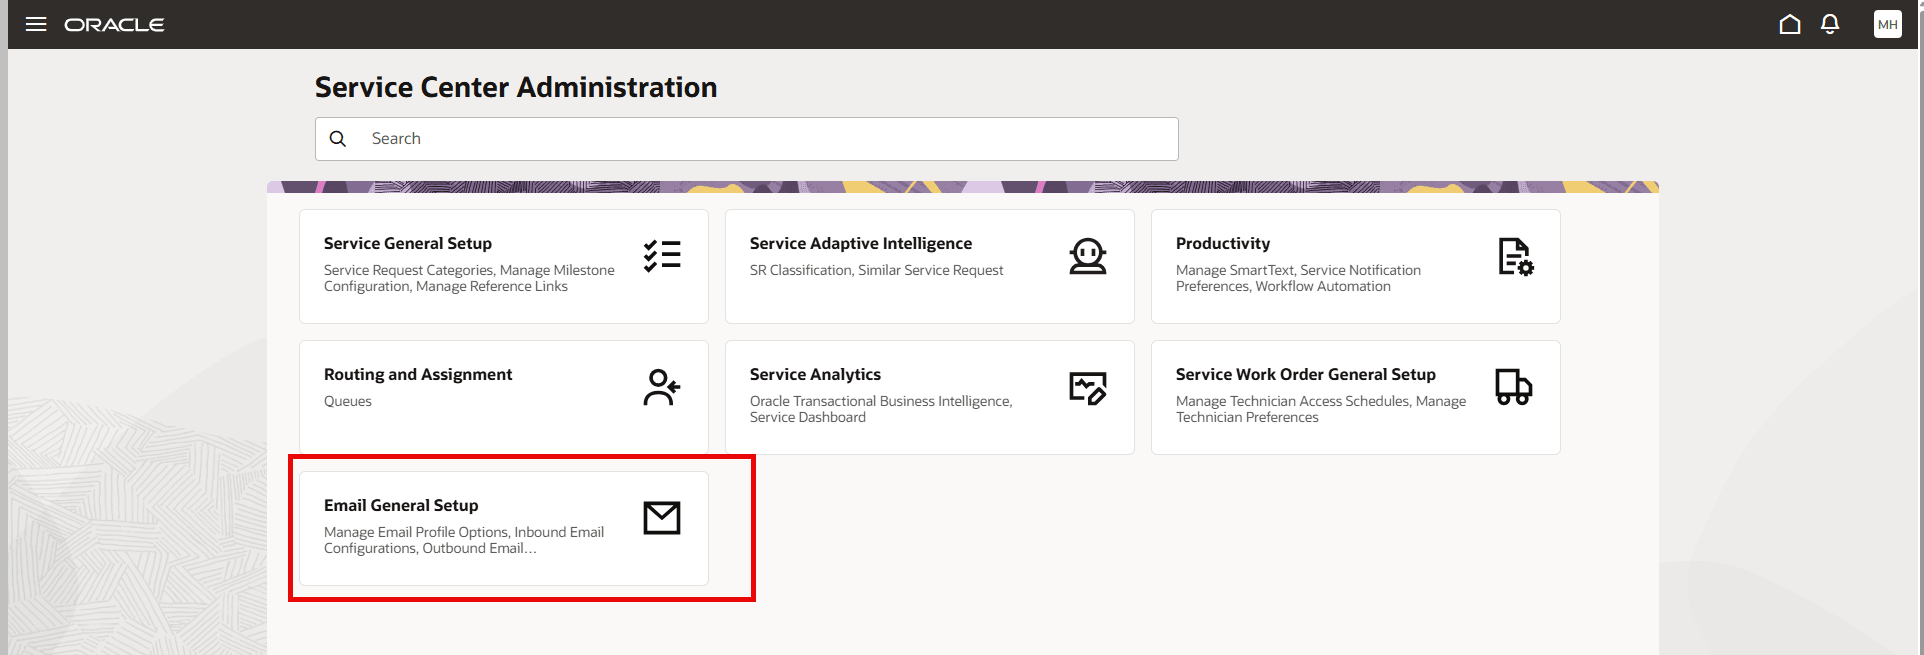Open the MH user profile menu

click(1887, 24)
